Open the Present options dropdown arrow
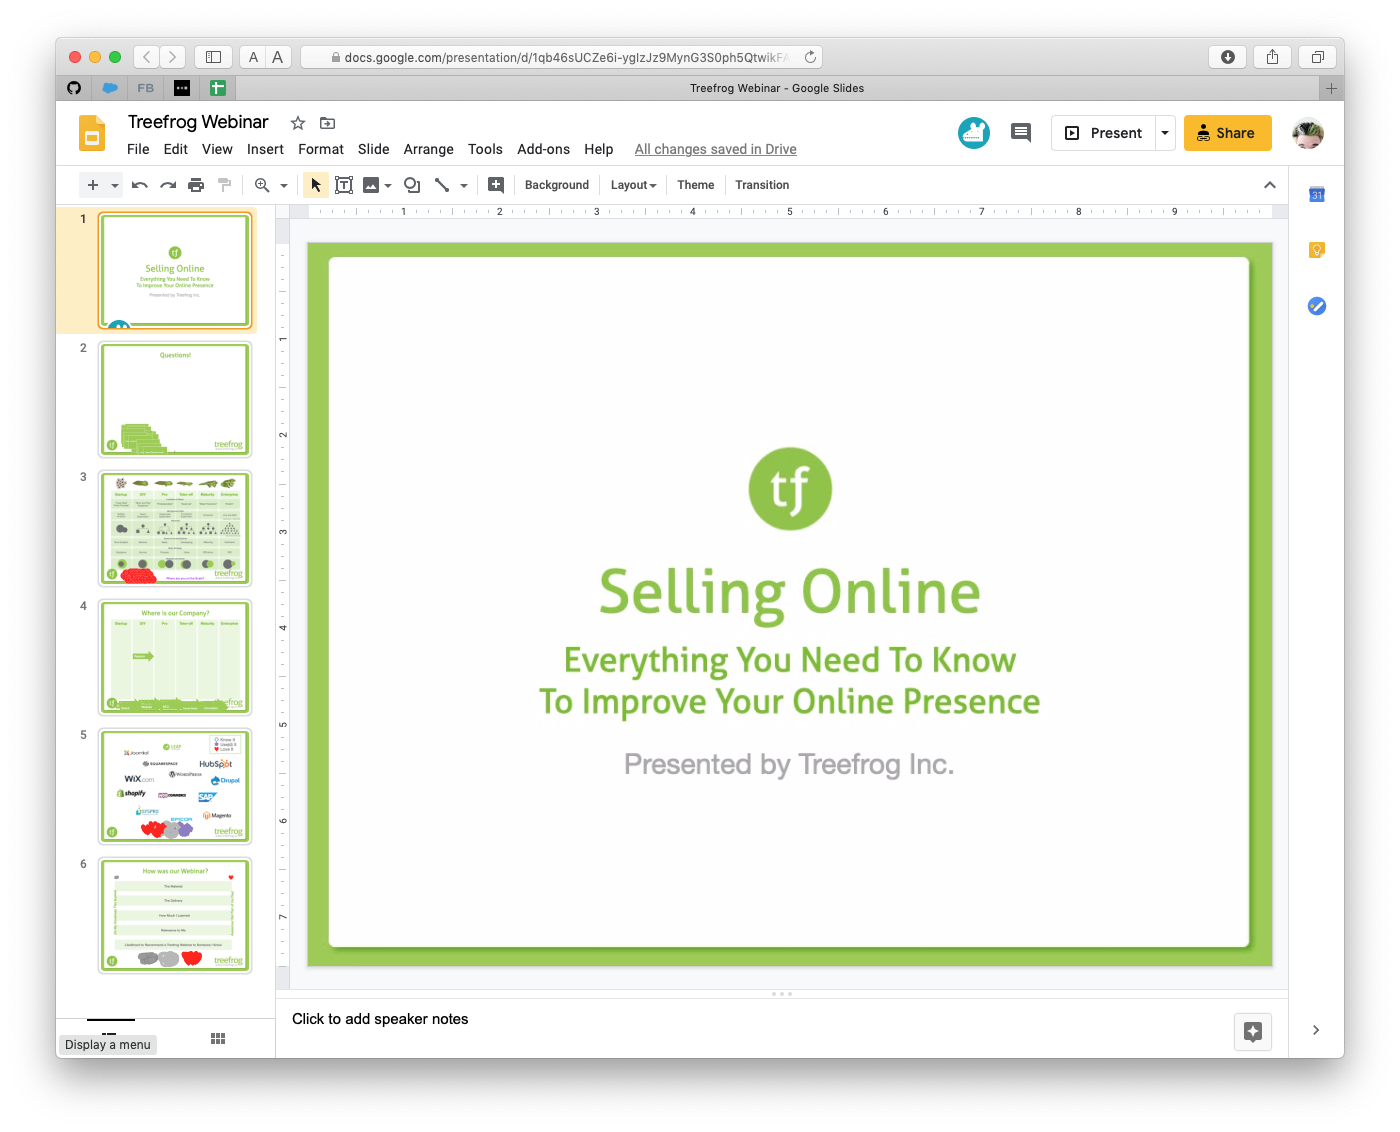1400x1132 pixels. point(1165,133)
